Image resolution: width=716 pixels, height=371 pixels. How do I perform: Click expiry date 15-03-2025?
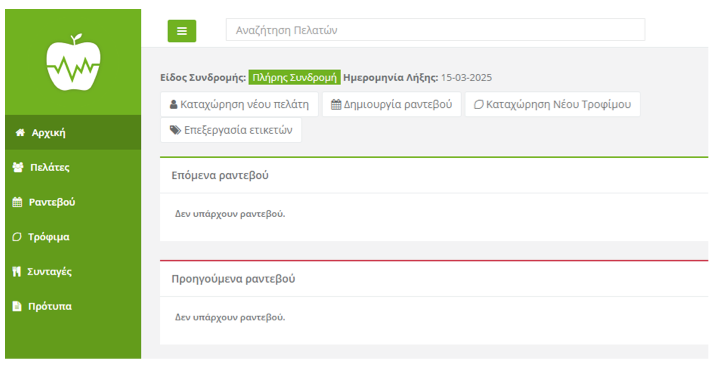pos(466,78)
